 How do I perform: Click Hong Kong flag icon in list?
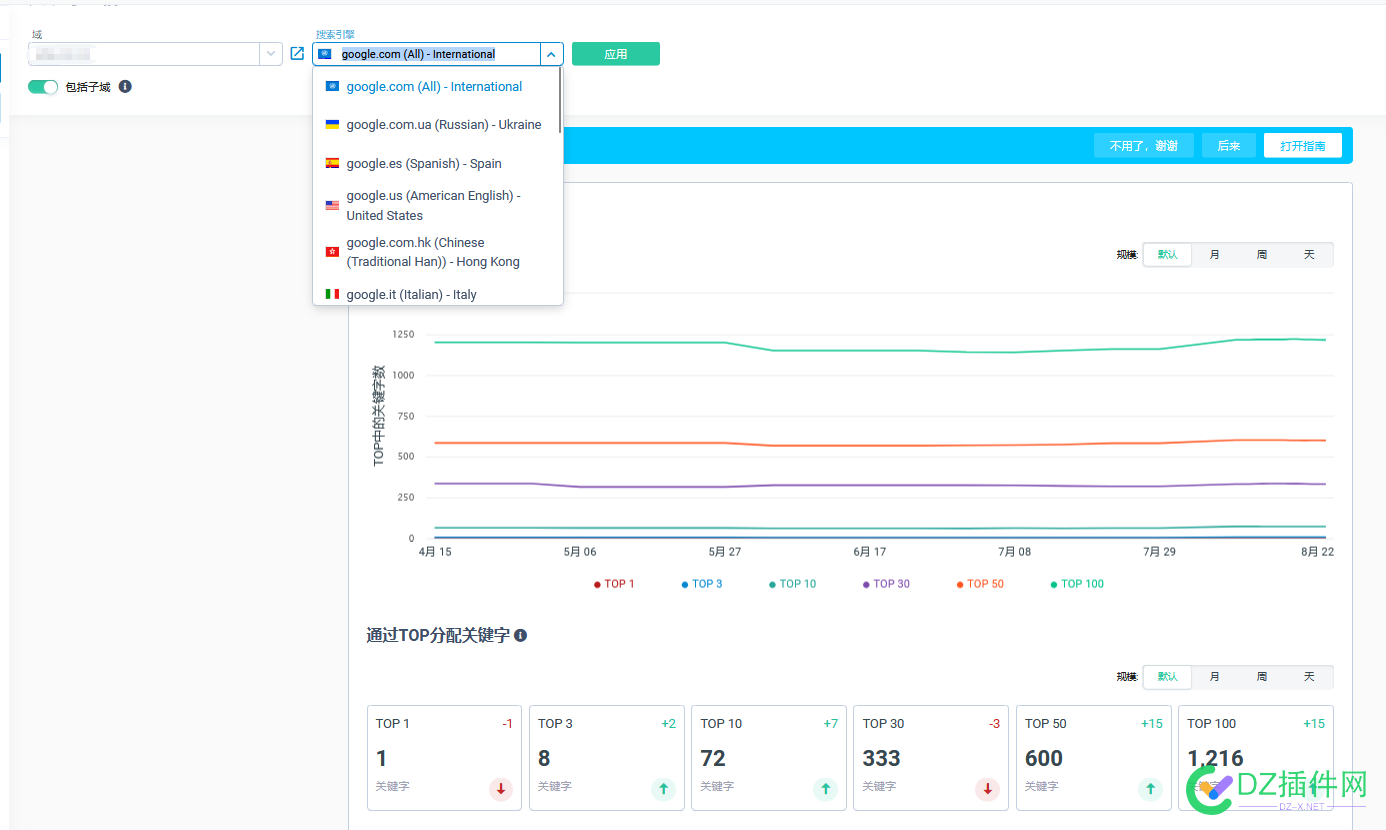(332, 252)
